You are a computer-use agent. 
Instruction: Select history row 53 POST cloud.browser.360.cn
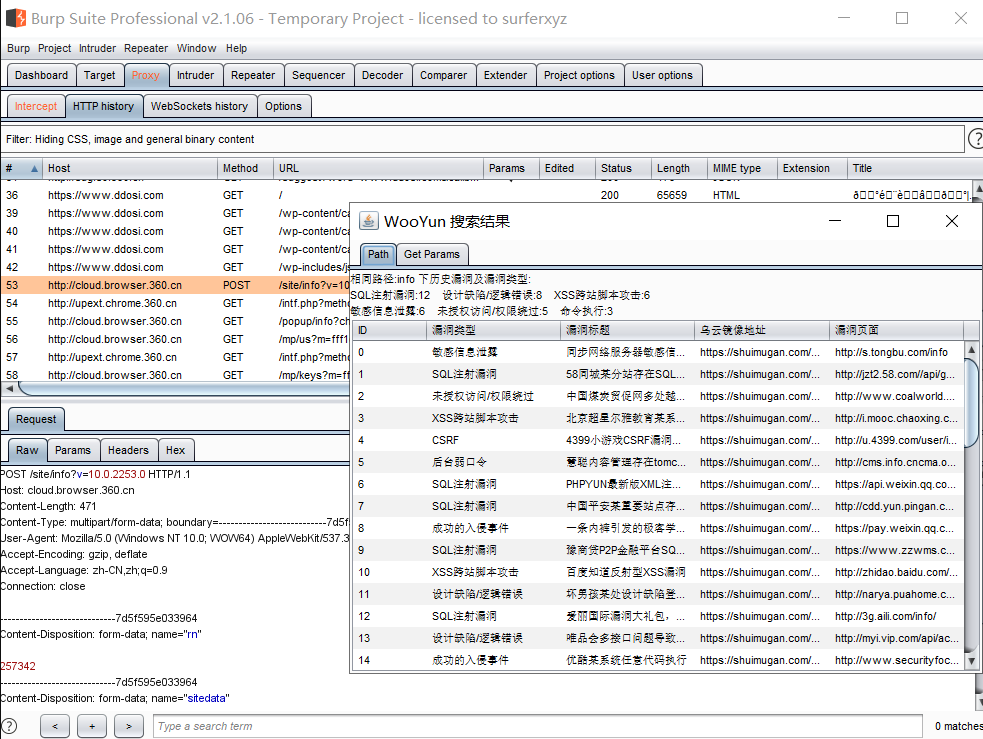click(x=176, y=285)
